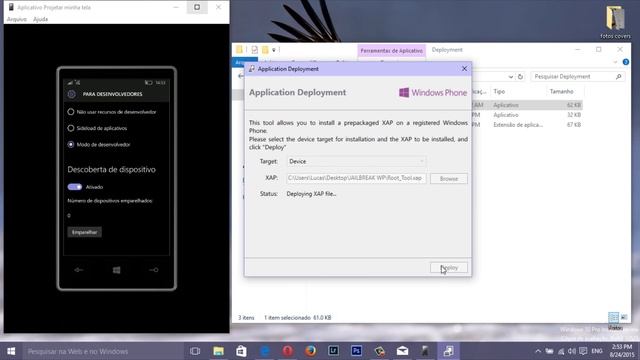Viewport: 640px width, 360px height.
Task: Select 'Modo de desenvolvedor' radio option
Action: (x=99, y=144)
